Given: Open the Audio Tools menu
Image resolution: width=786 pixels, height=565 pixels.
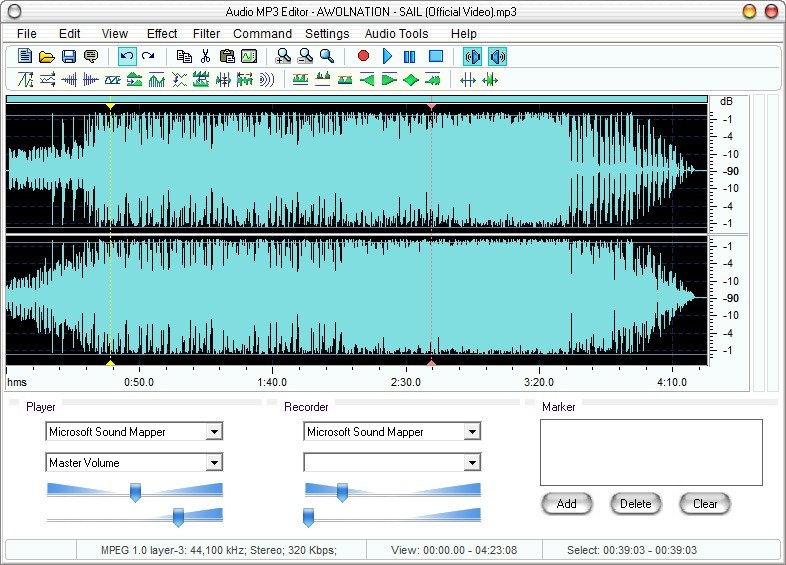Looking at the screenshot, I should (397, 34).
